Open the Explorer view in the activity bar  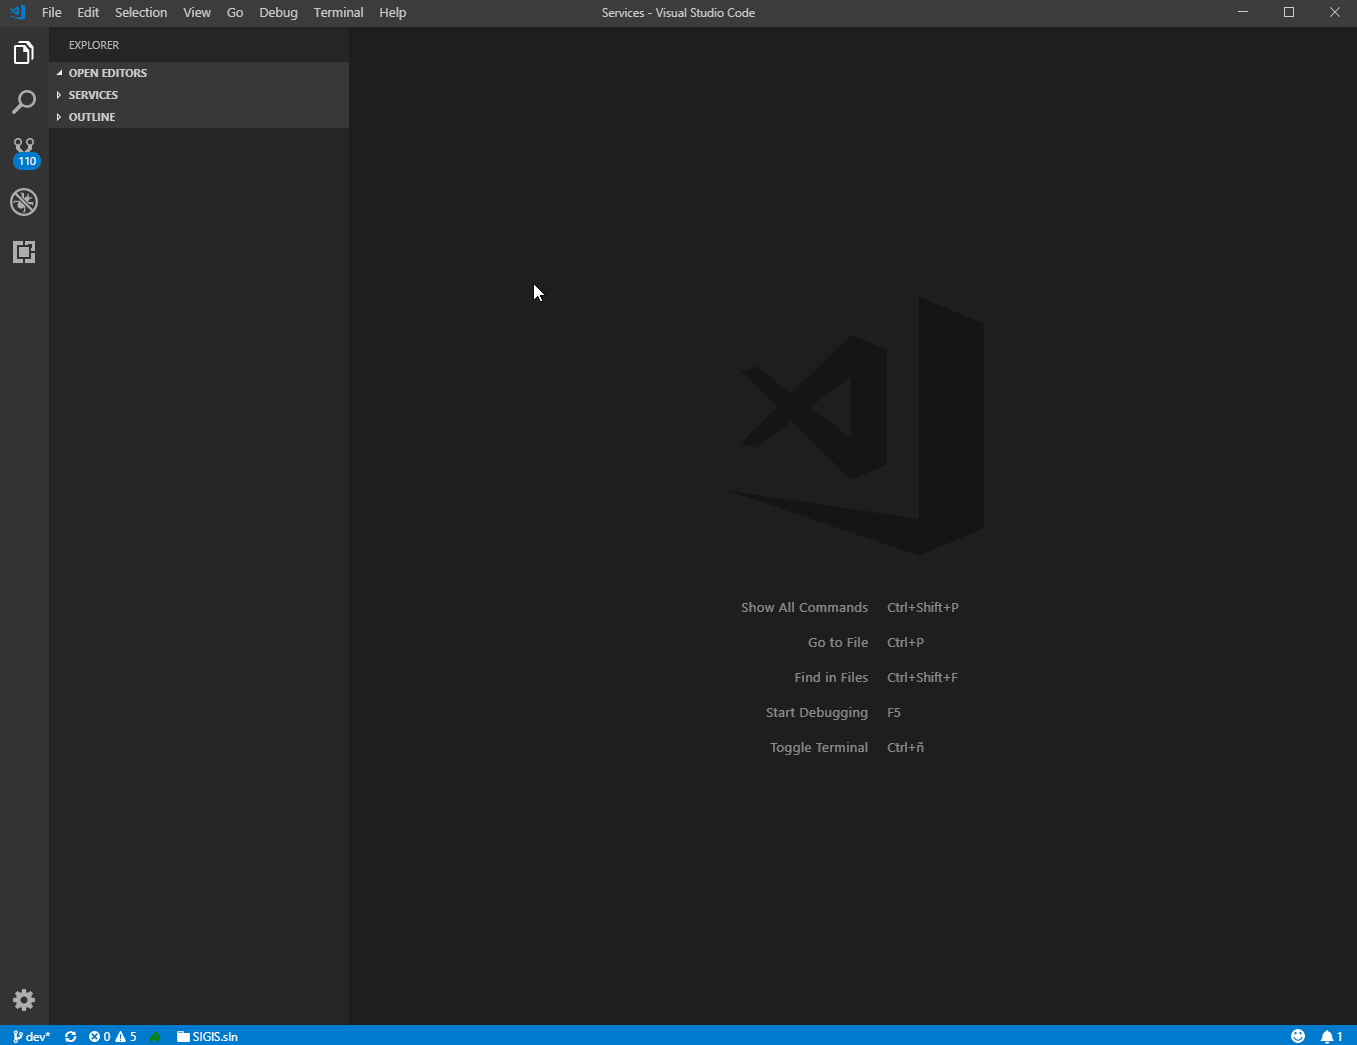(24, 53)
